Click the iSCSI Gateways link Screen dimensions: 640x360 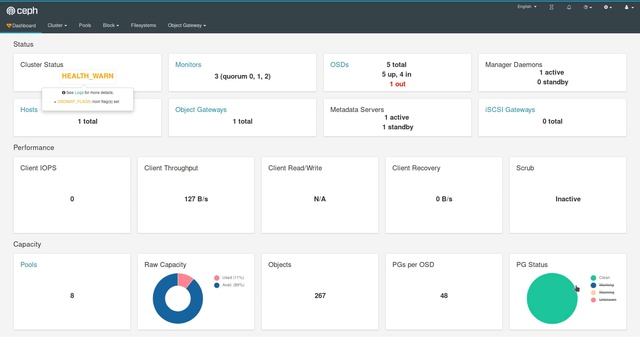coord(510,109)
